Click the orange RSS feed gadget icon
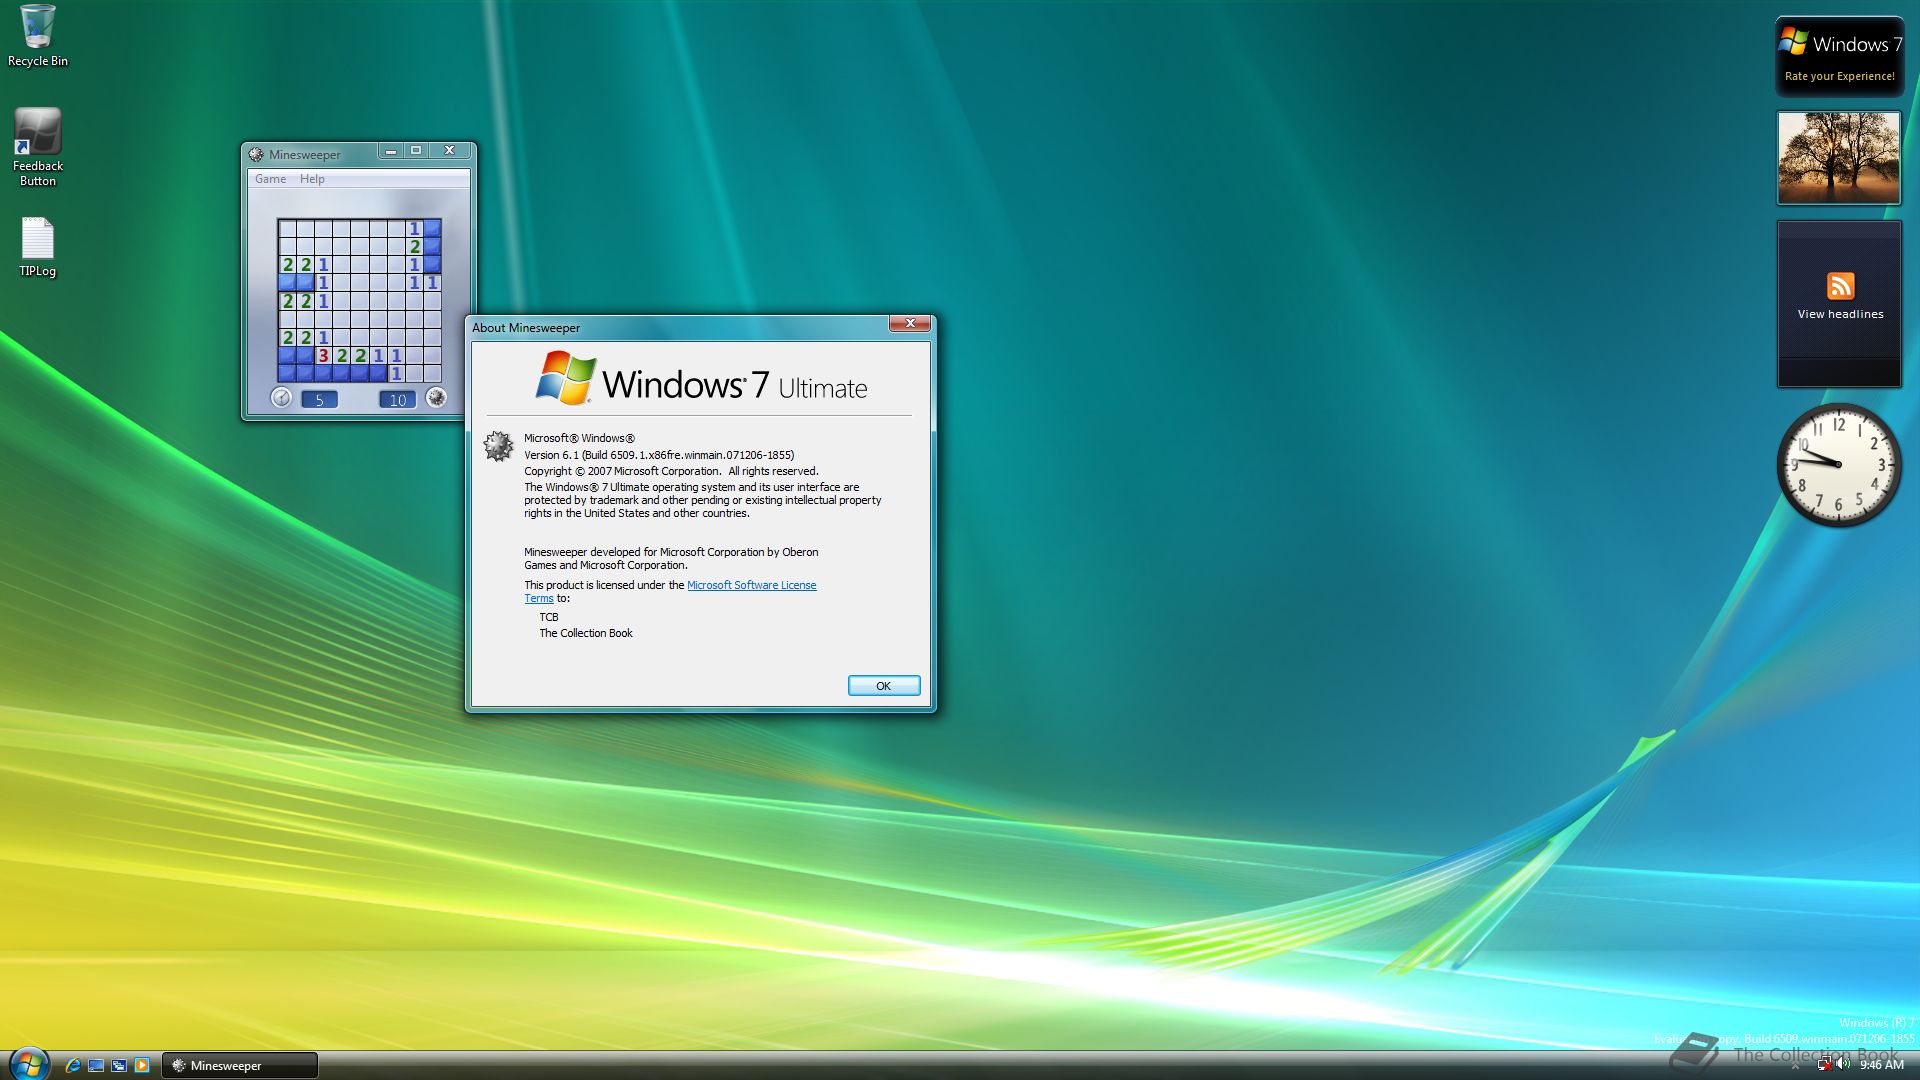The height and width of the screenshot is (1080, 1920). point(1840,286)
